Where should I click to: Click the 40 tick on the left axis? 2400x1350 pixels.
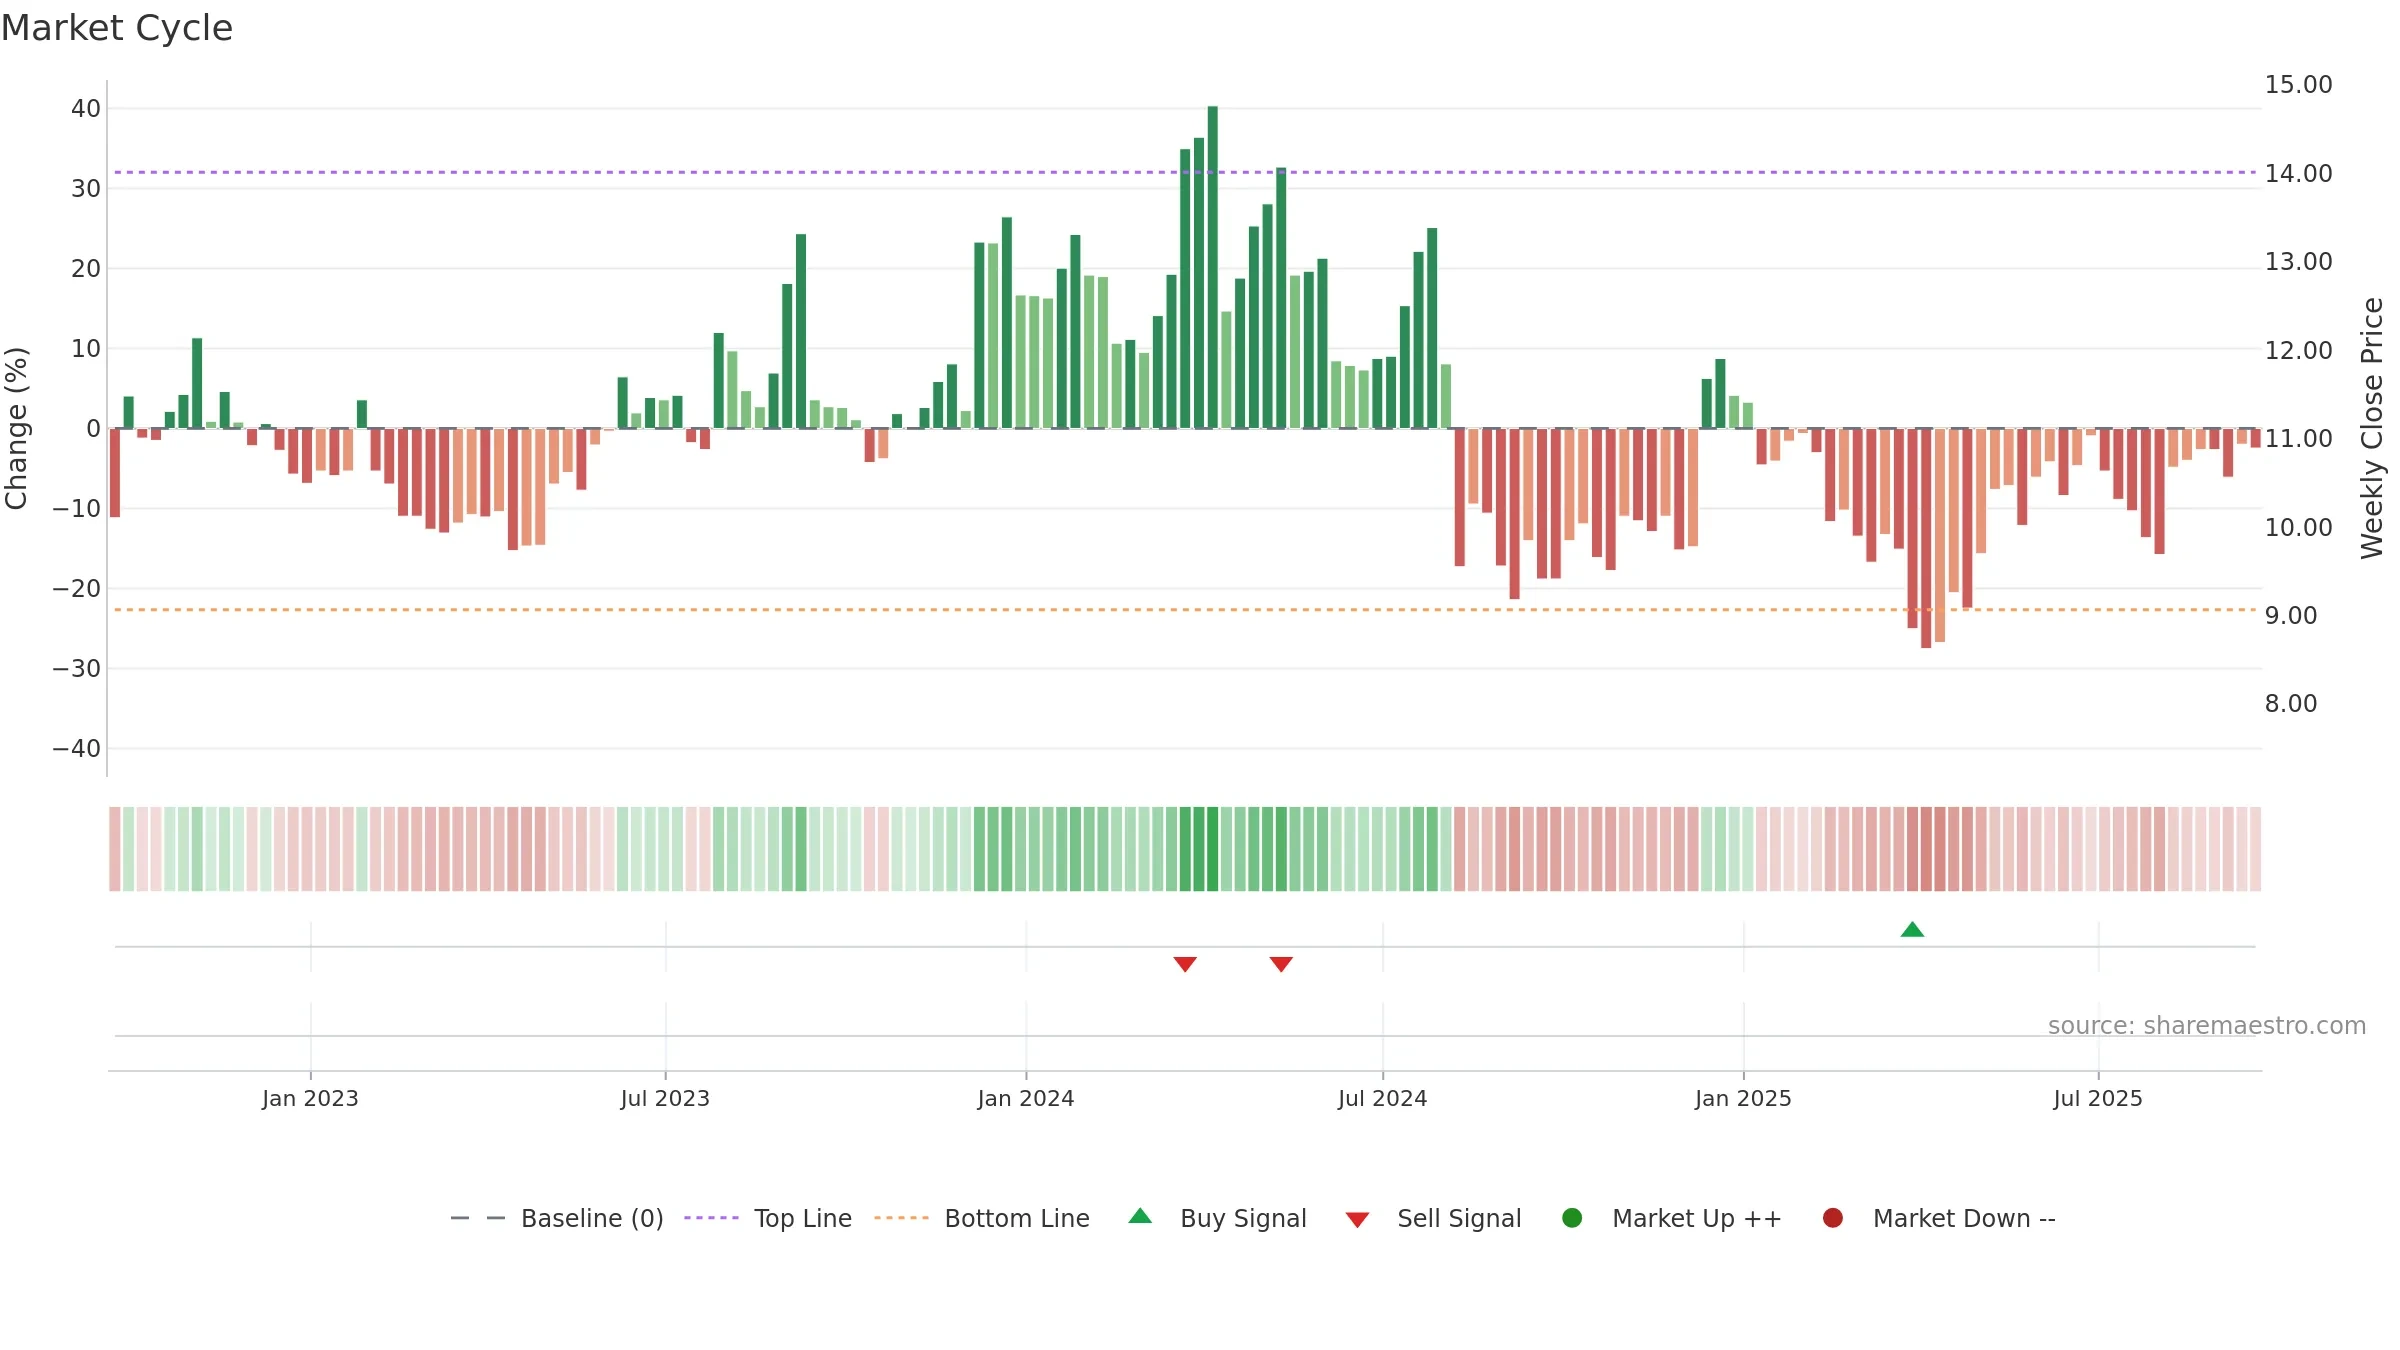point(86,108)
